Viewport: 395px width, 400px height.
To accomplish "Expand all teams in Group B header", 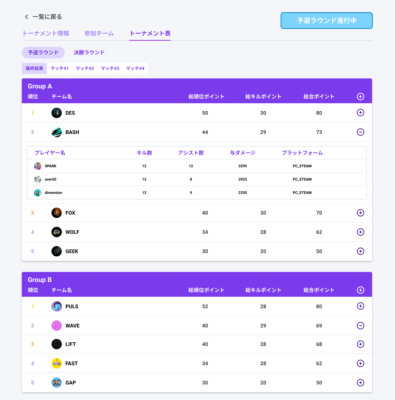I will click(x=360, y=290).
